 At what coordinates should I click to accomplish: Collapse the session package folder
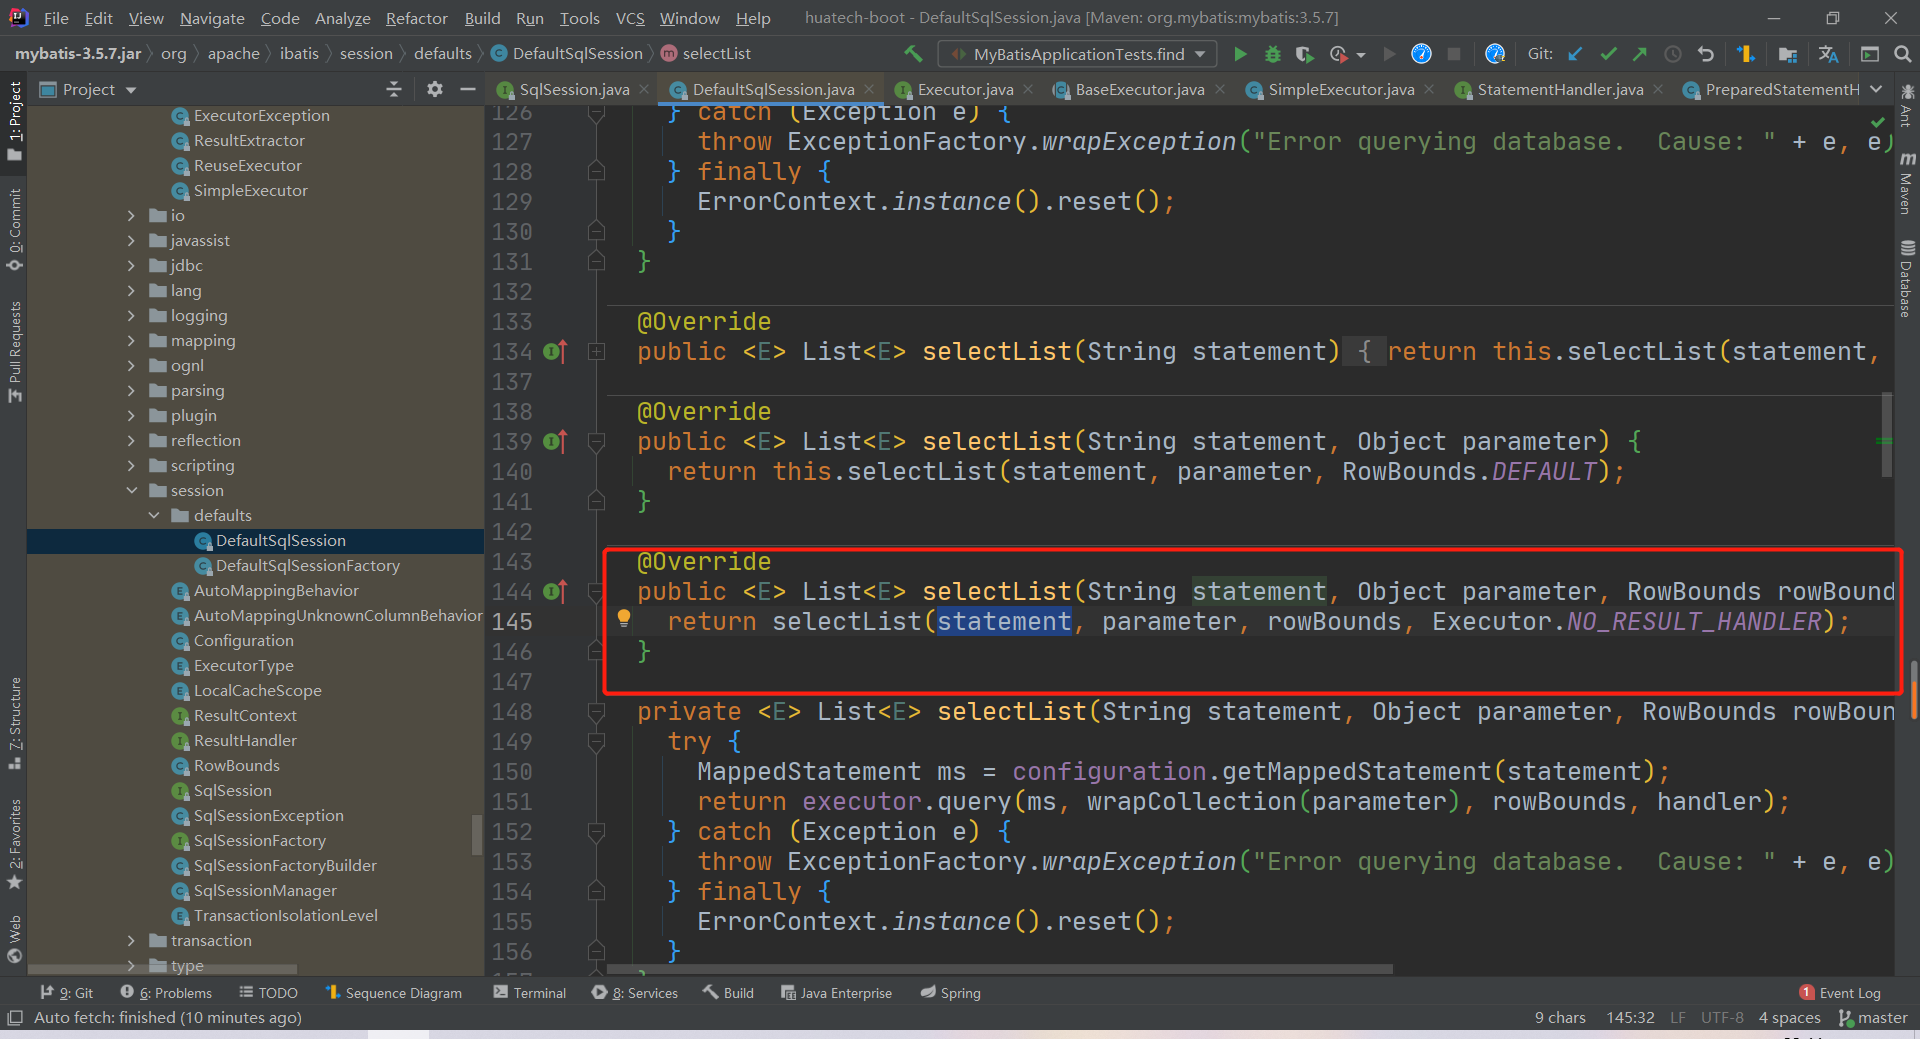[131, 490]
